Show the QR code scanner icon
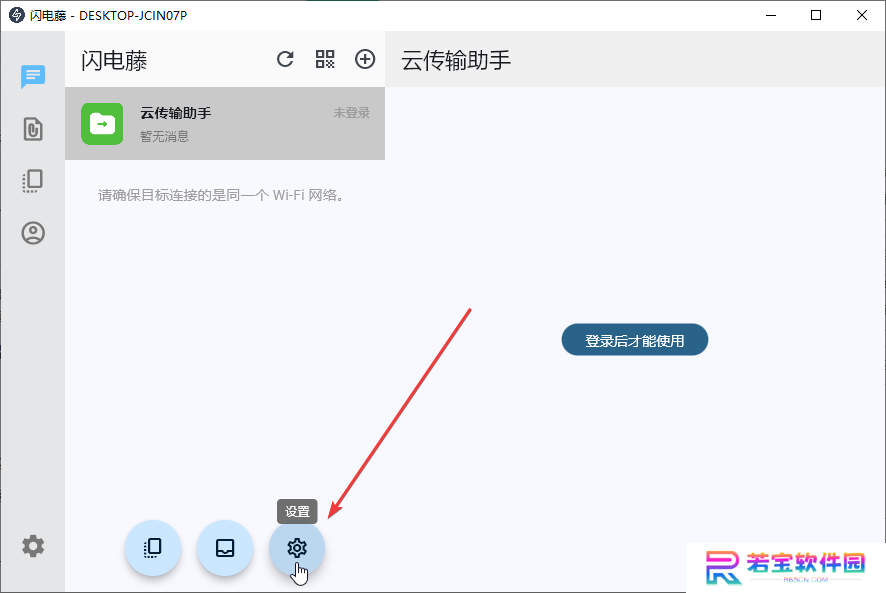Image resolution: width=886 pixels, height=593 pixels. coord(325,59)
